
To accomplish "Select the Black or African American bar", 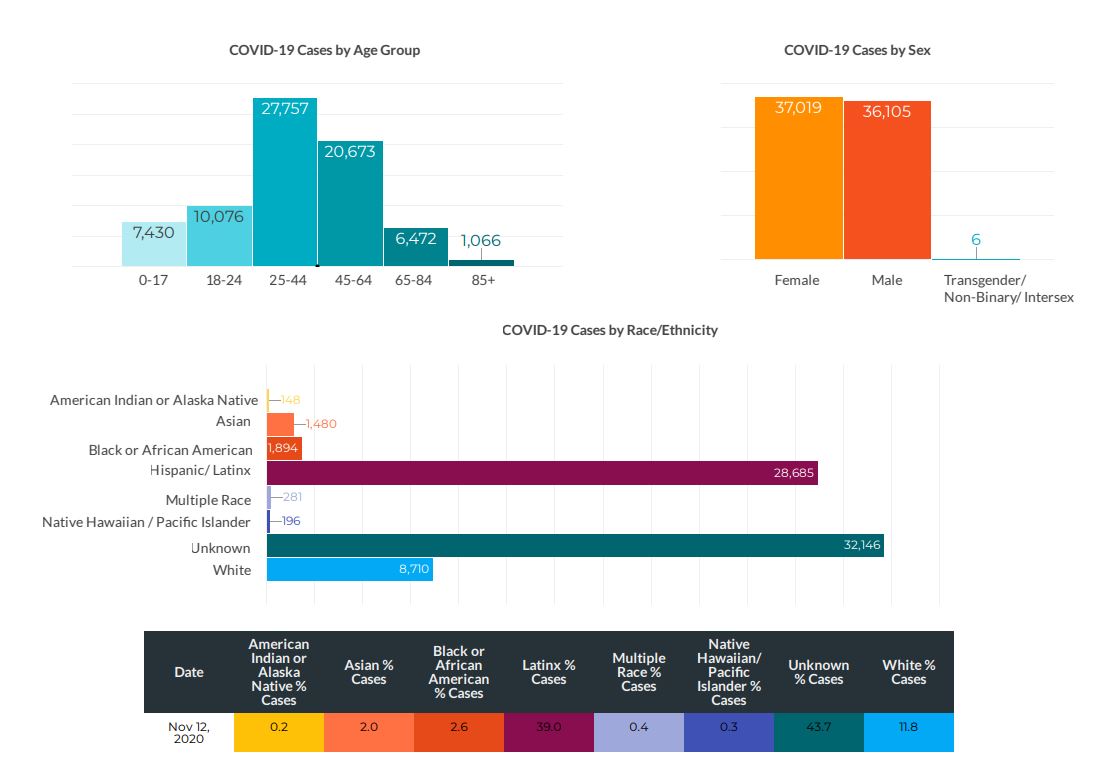I will [284, 448].
